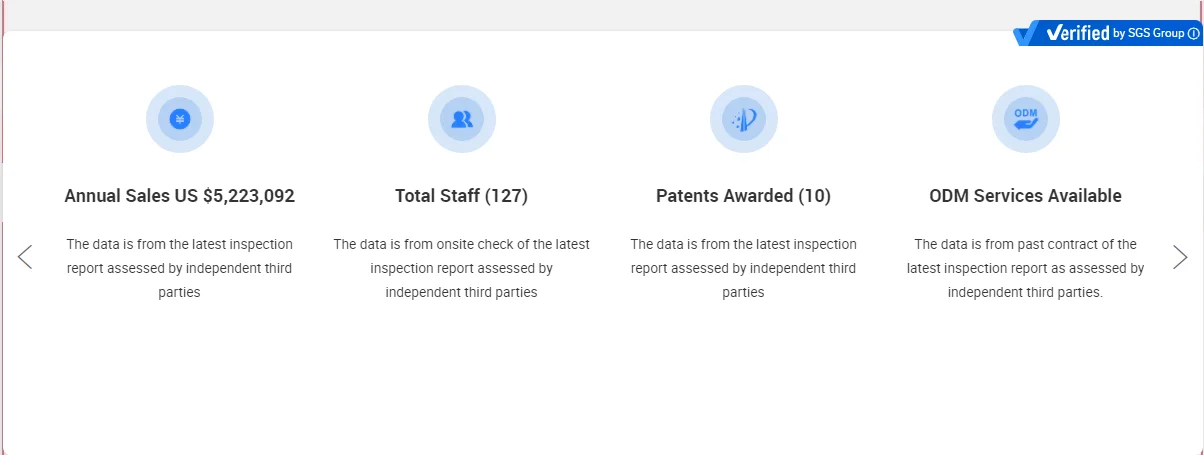Click the ODM services hand icon
This screenshot has width=1204, height=455.
point(1026,119)
